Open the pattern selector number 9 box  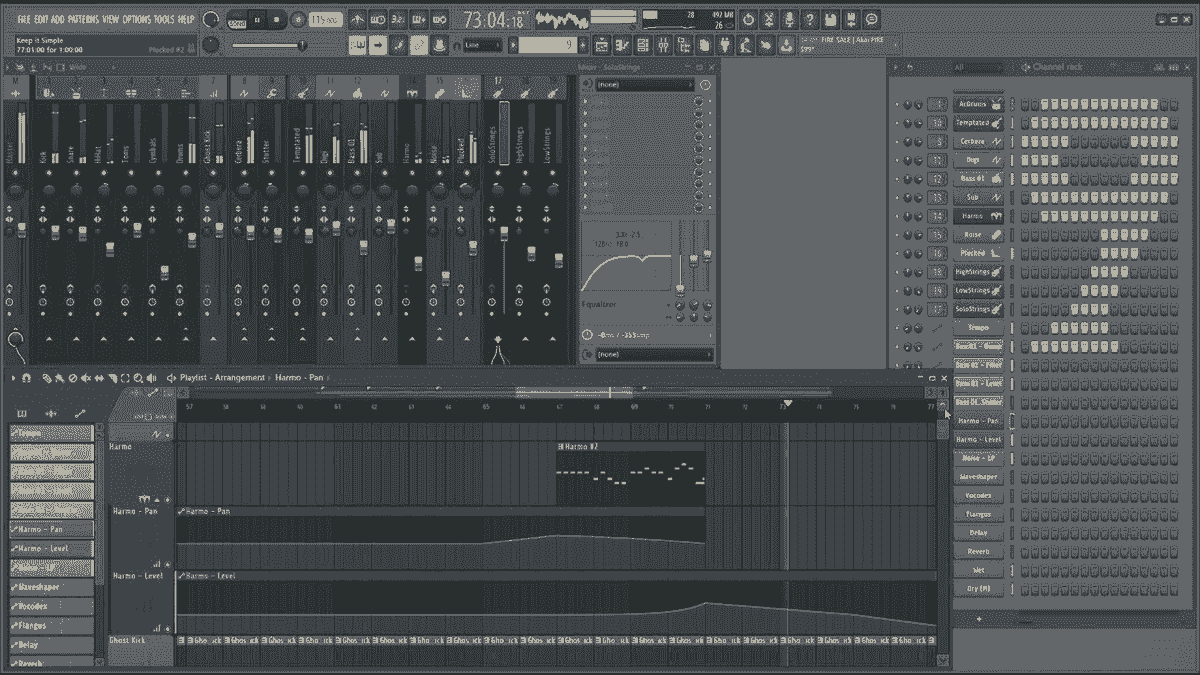(x=548, y=45)
